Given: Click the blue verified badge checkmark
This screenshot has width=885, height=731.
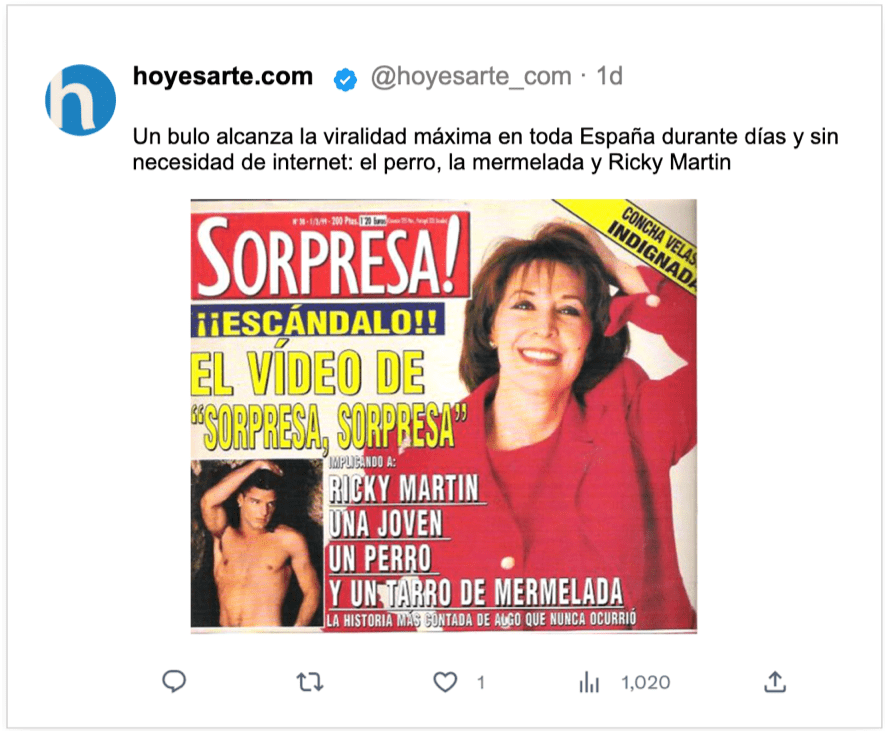Looking at the screenshot, I should [x=345, y=79].
